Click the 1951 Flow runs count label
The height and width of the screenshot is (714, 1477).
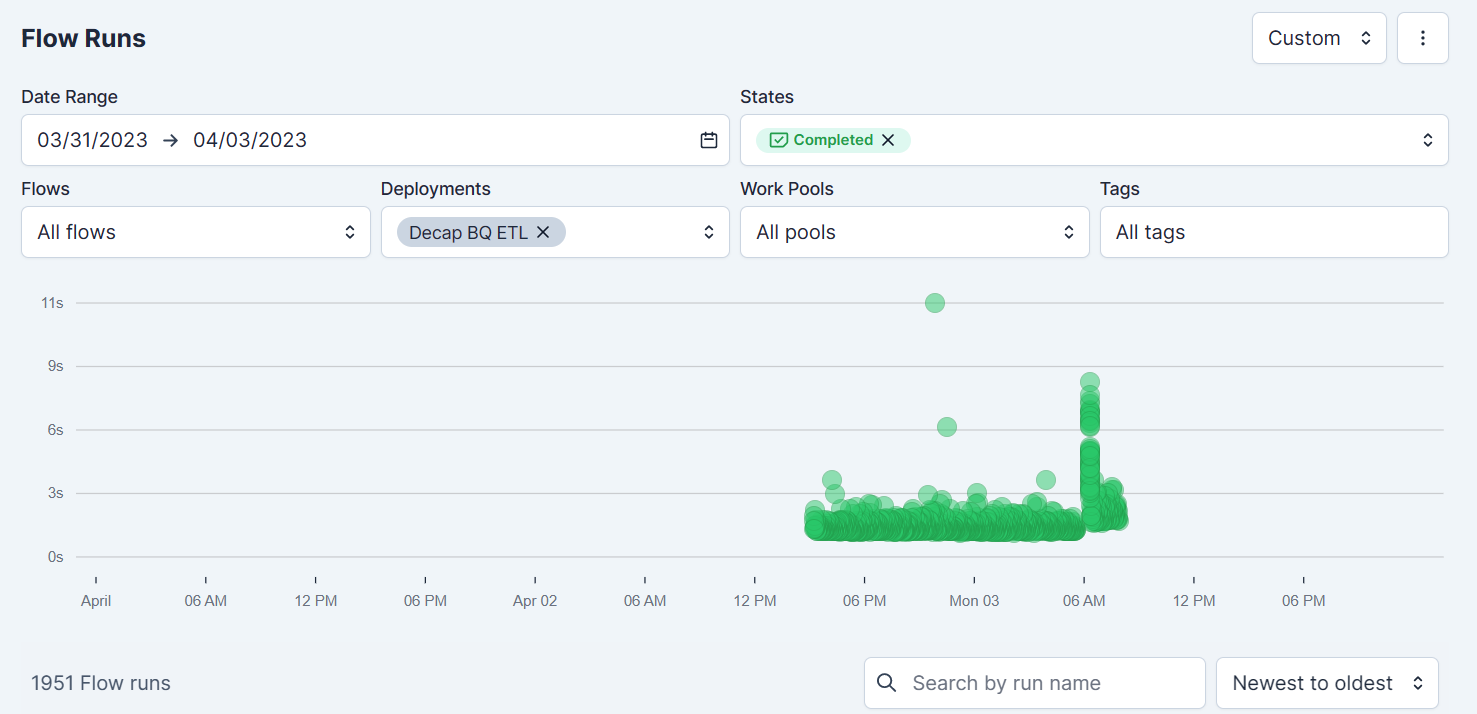(101, 683)
